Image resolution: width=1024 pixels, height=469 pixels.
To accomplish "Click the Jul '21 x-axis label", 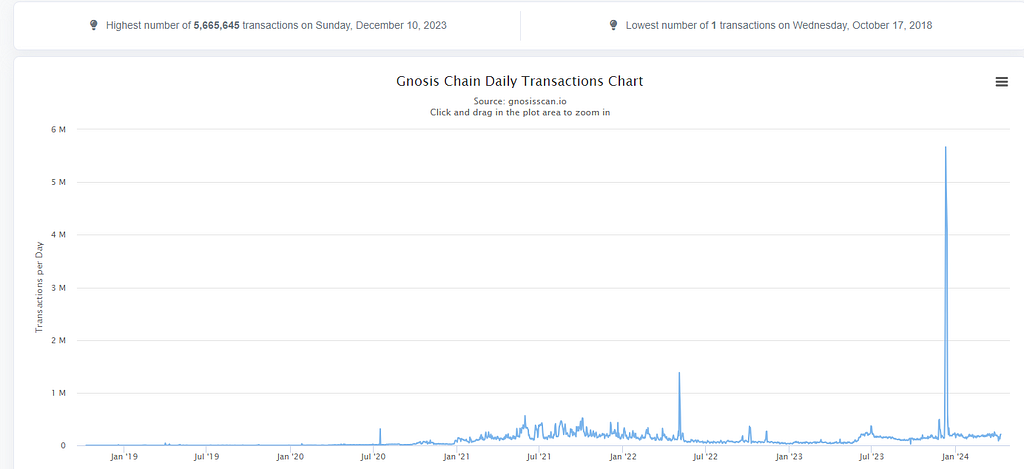I will [x=539, y=457].
